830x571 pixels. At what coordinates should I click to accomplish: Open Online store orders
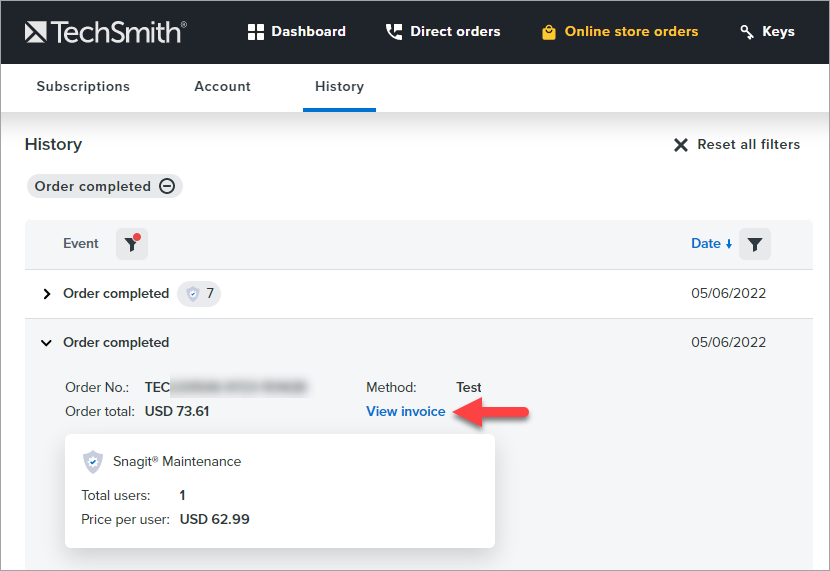(619, 32)
